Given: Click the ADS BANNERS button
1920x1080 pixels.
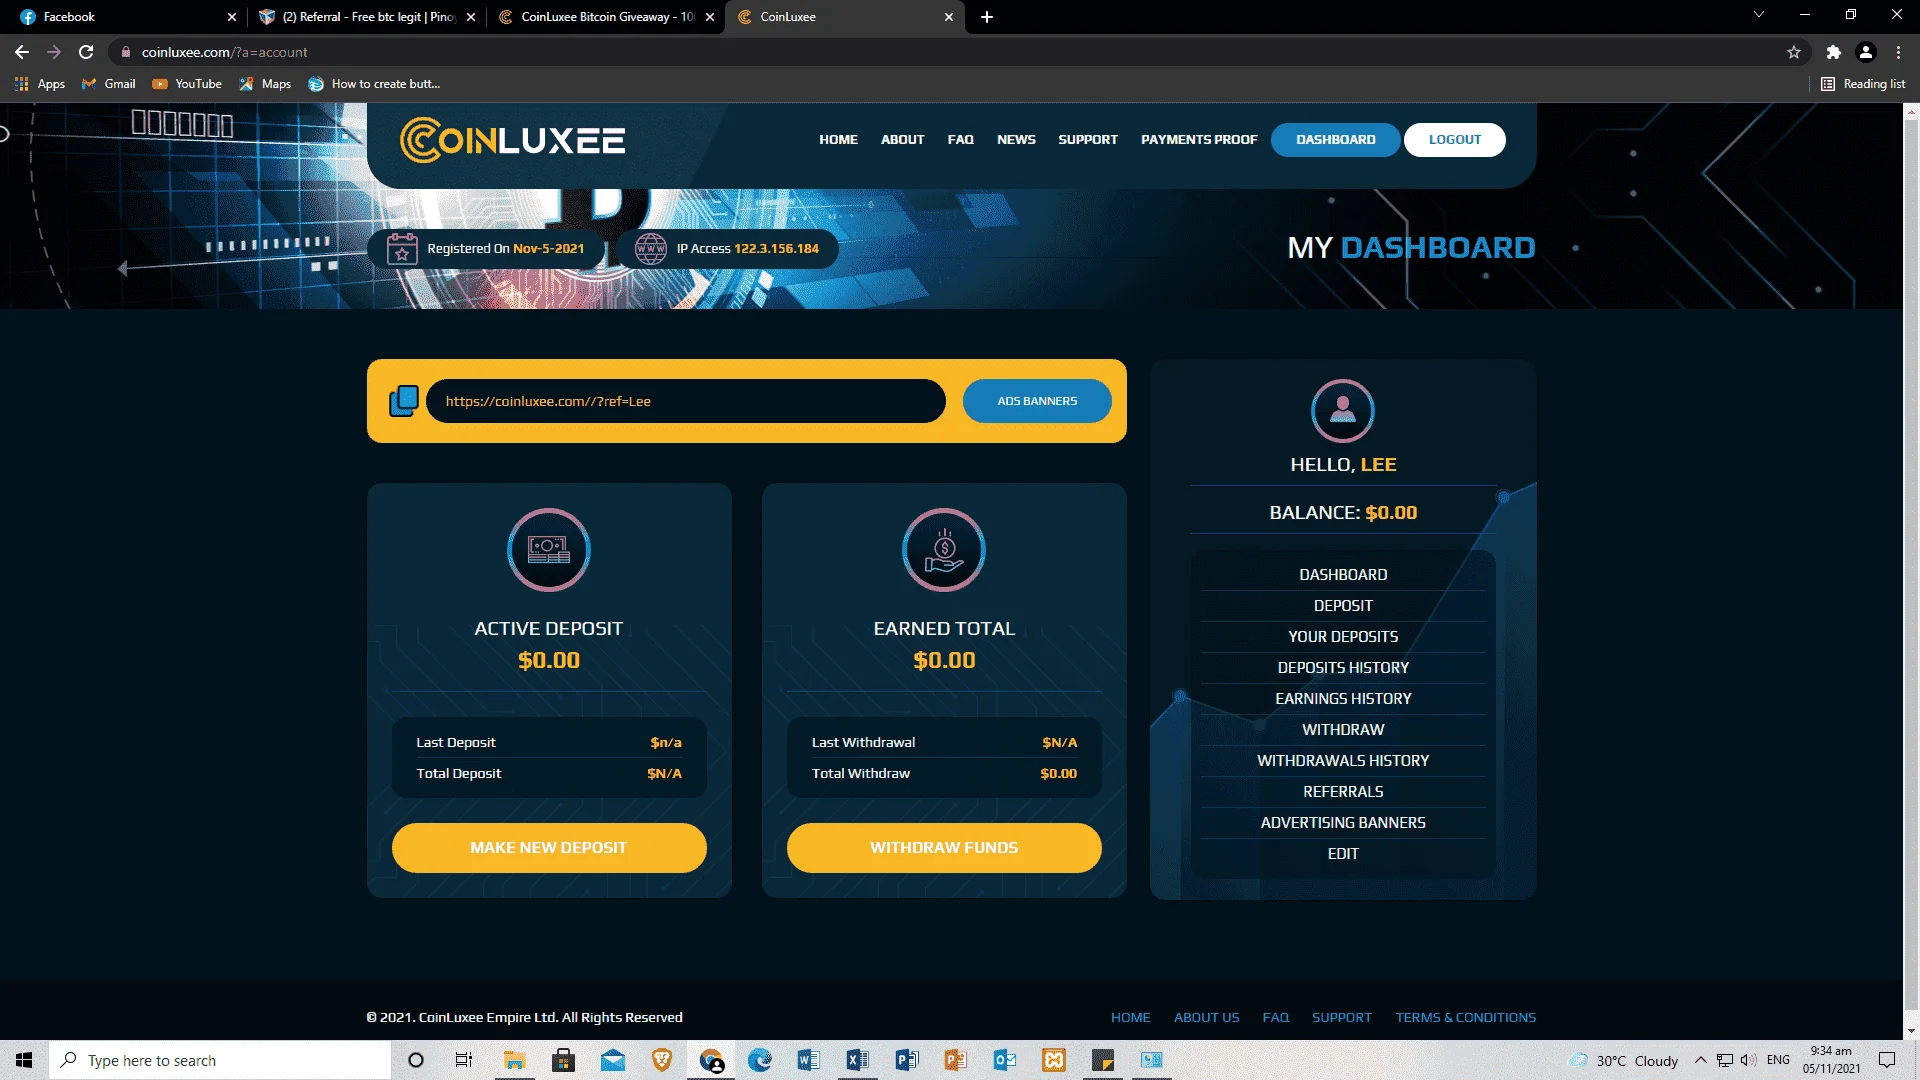Looking at the screenshot, I should [x=1037, y=401].
